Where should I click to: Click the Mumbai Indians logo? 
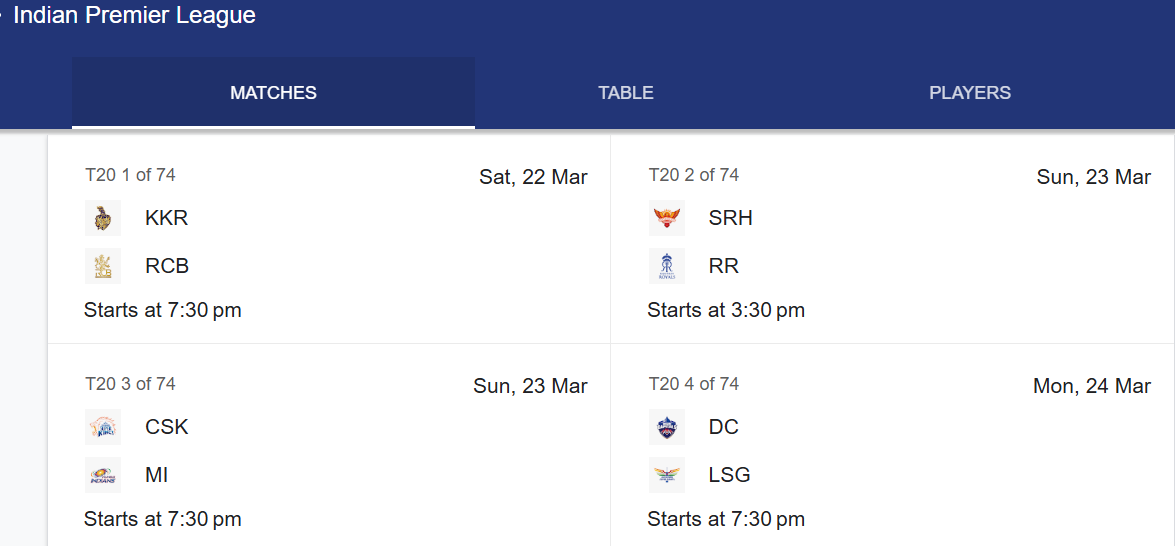click(x=103, y=475)
